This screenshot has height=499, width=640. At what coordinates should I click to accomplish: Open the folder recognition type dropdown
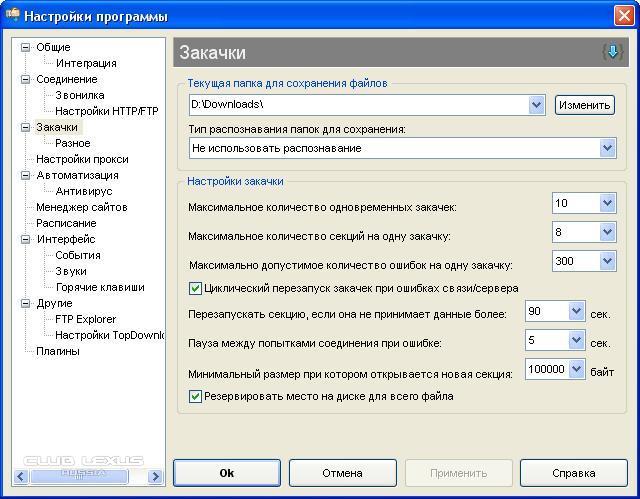click(x=607, y=148)
